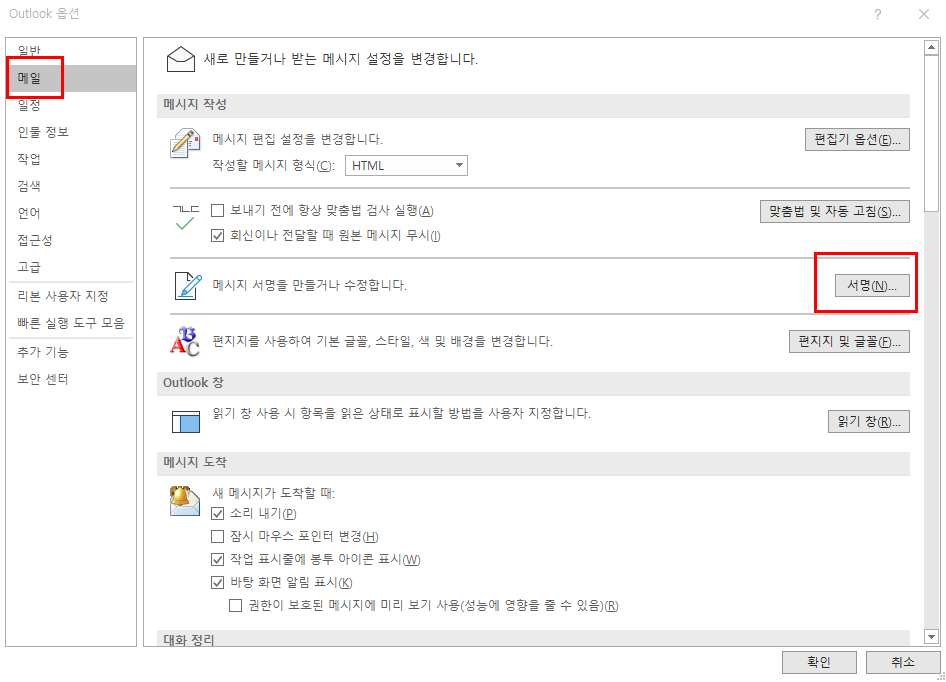The width and height of the screenshot is (946, 682).
Task: Open 맞춤법 및 자동 고침 settings
Action: click(835, 211)
